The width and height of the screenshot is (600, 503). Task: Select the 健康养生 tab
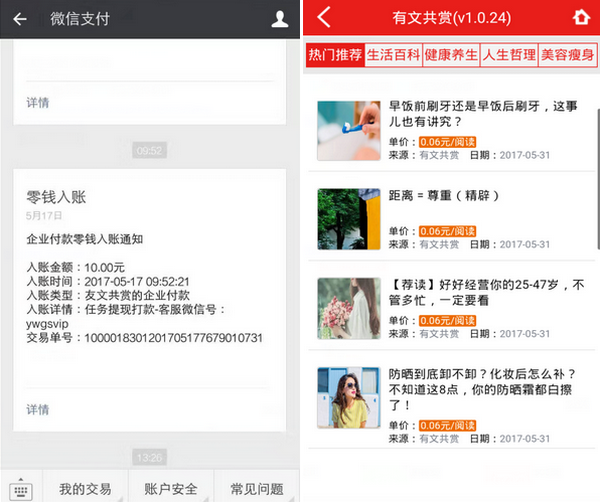click(451, 55)
